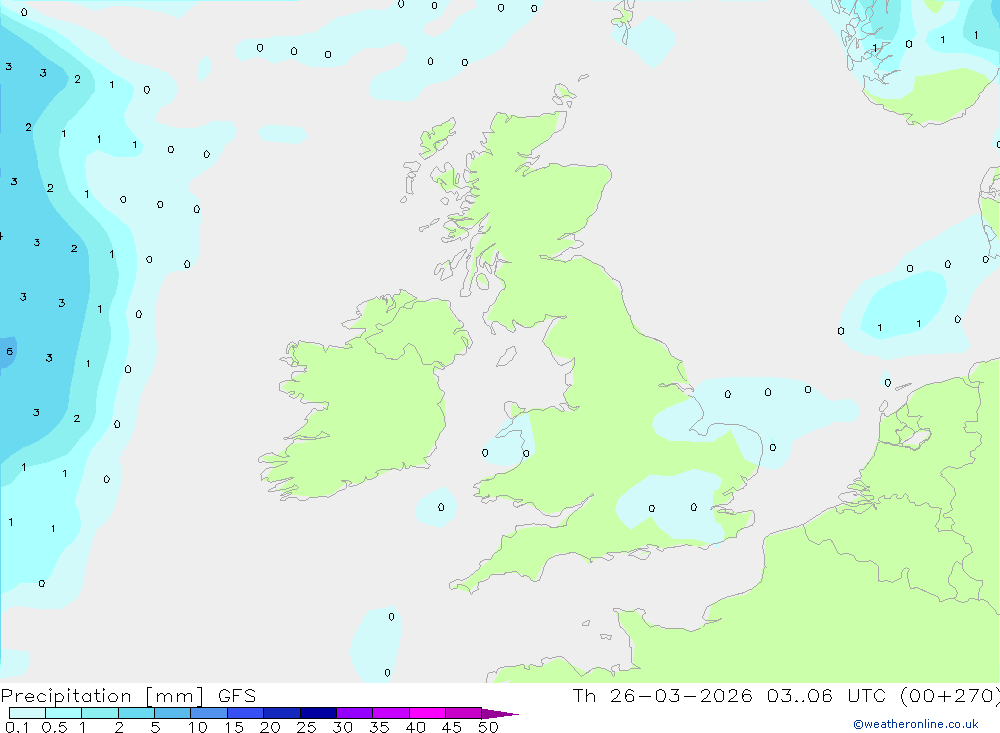Click the '0.5' legend scale label
This screenshot has width=1000, height=733.
54,727
